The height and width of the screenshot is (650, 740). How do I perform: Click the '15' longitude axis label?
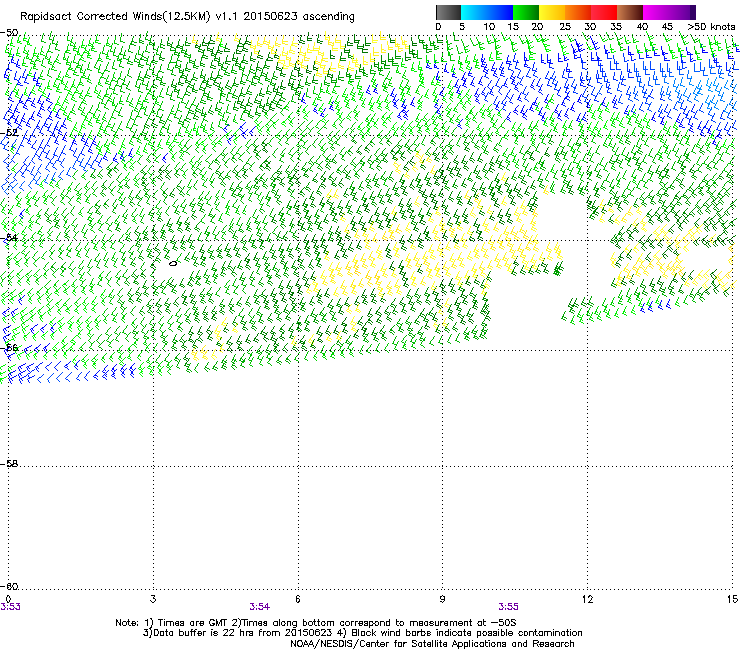732,599
